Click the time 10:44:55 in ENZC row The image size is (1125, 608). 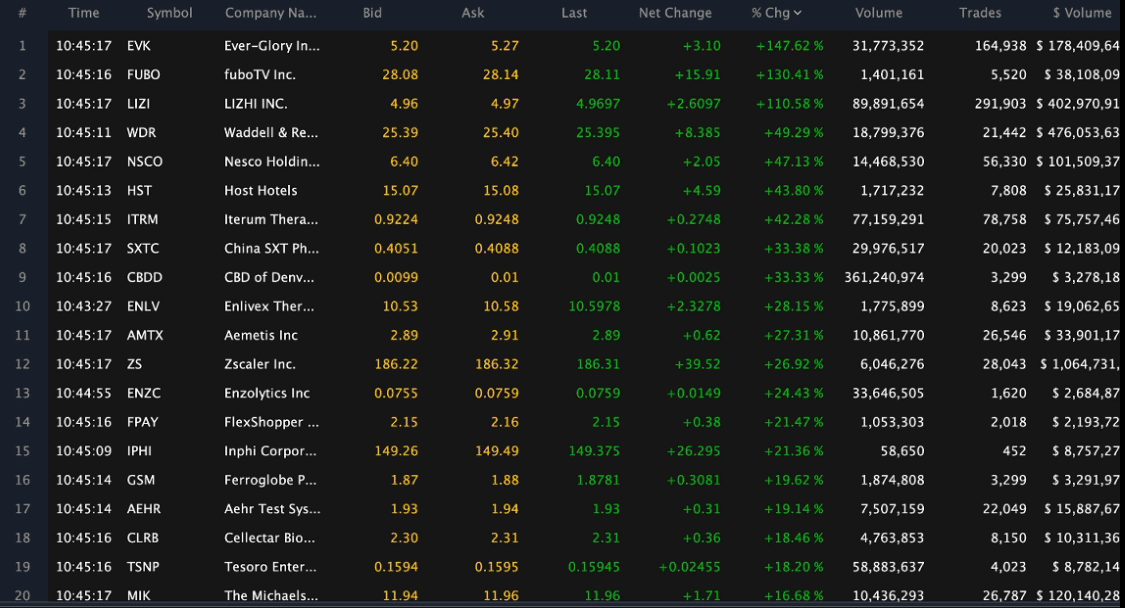(x=84, y=393)
